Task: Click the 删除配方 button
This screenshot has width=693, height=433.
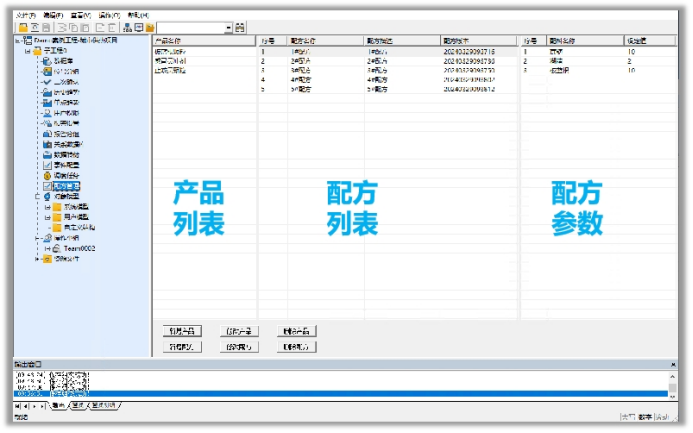Action: coord(299,347)
